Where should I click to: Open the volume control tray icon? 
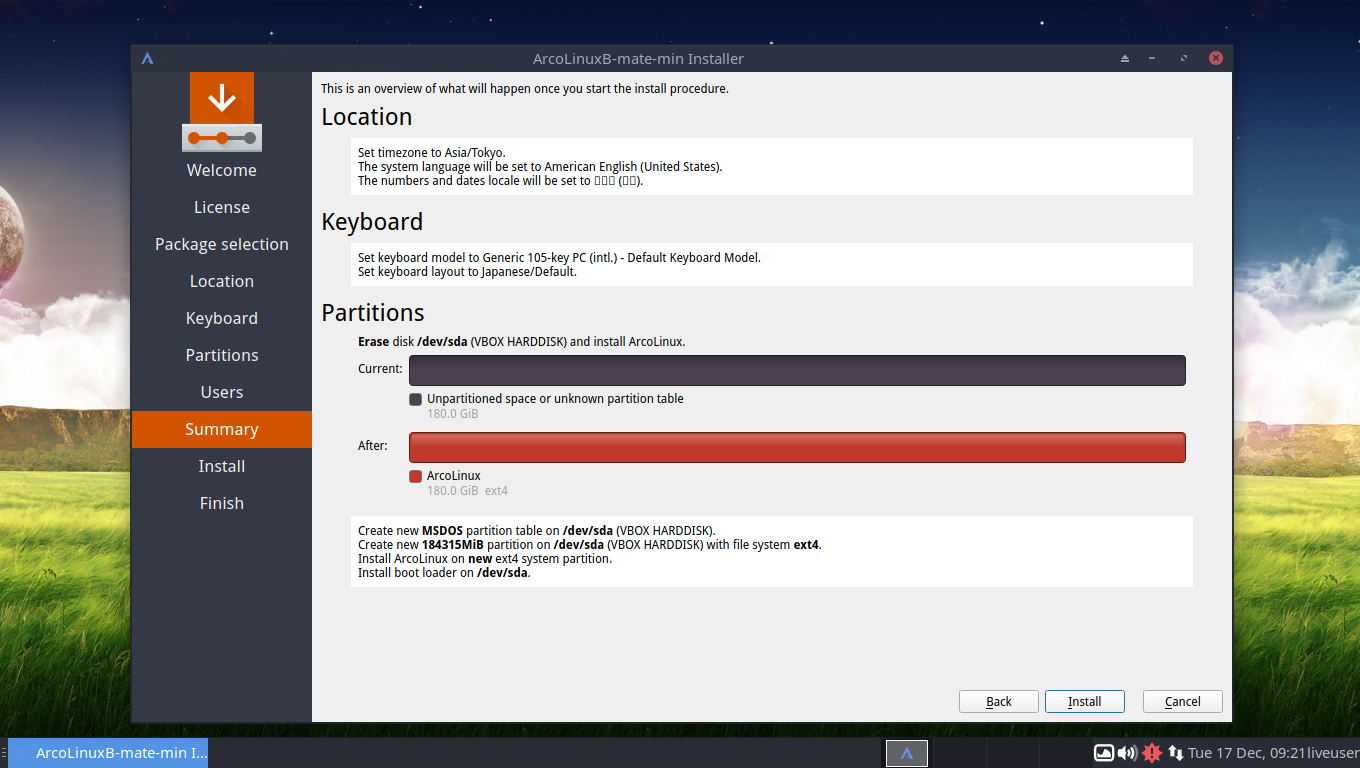point(1127,753)
